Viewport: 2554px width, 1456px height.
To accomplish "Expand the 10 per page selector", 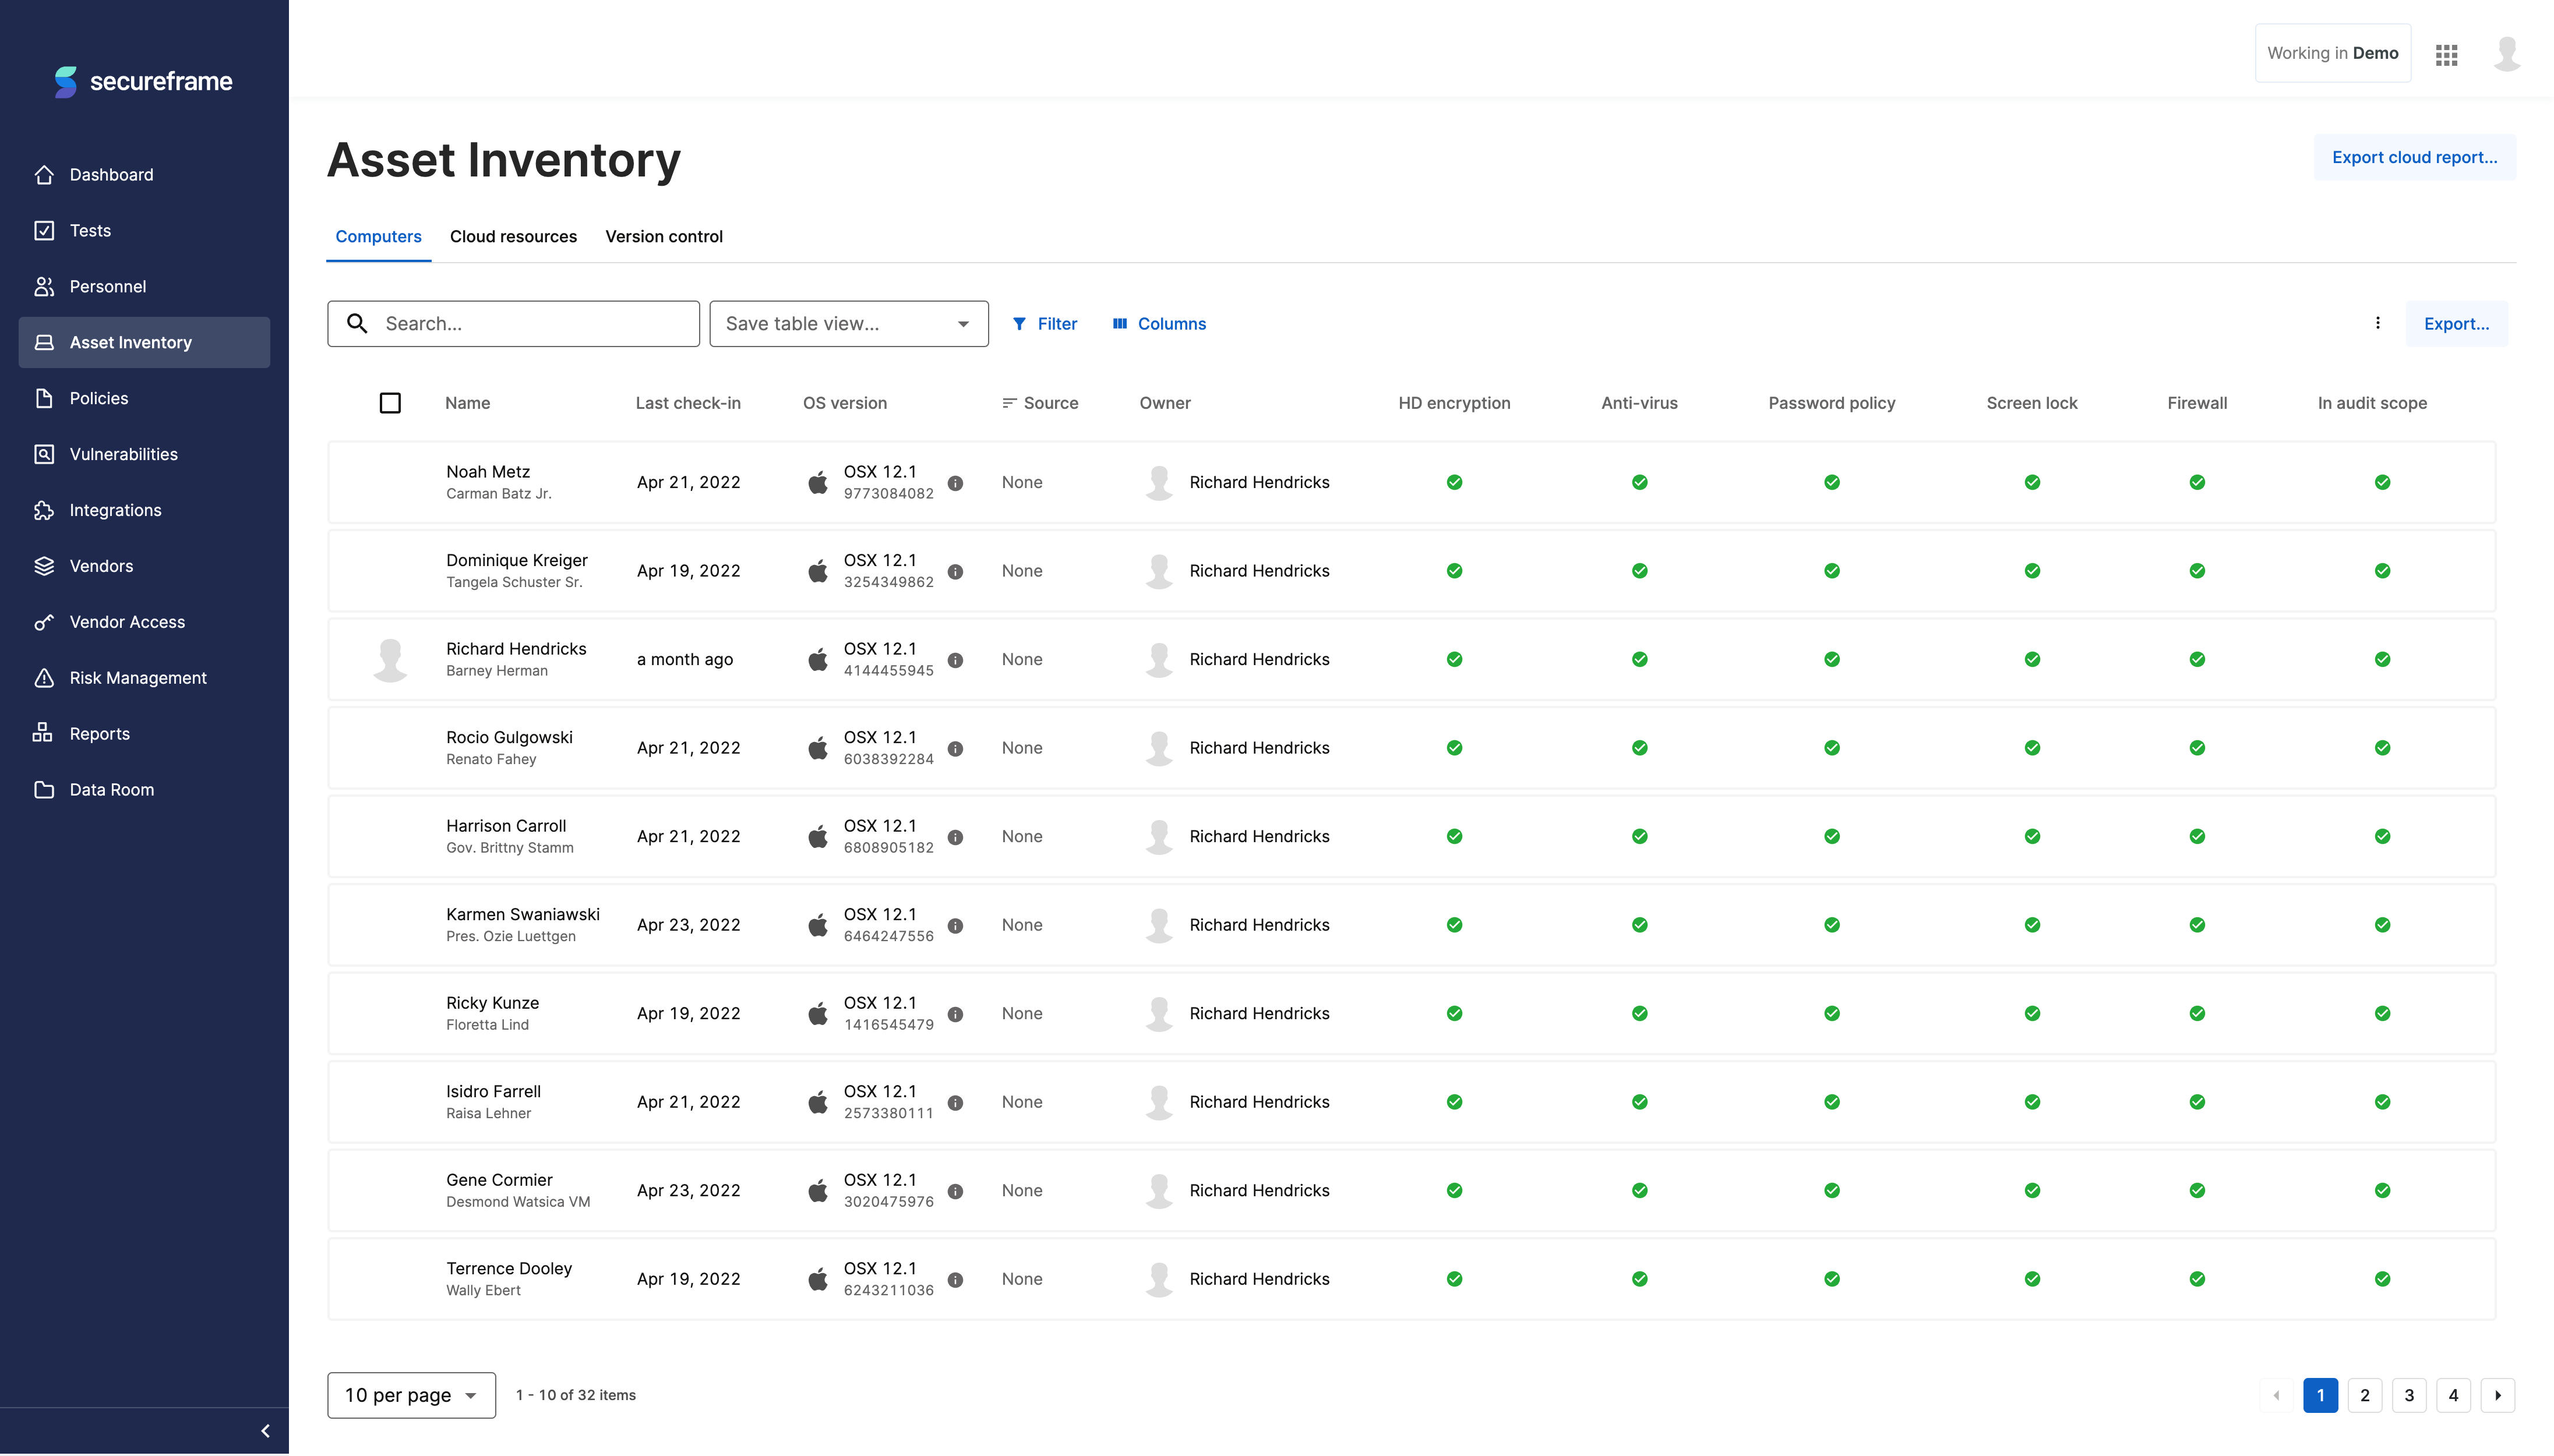I will 410,1394.
